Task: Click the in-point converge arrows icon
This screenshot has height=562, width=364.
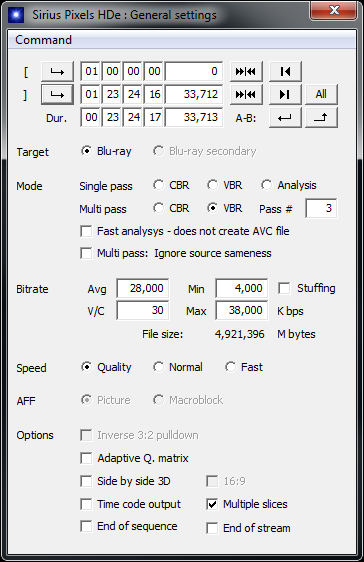Action: point(246,71)
